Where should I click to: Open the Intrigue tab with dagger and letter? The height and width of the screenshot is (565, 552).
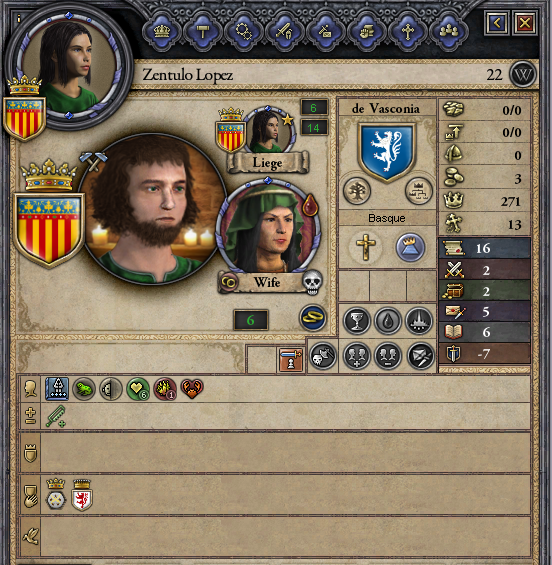click(326, 31)
